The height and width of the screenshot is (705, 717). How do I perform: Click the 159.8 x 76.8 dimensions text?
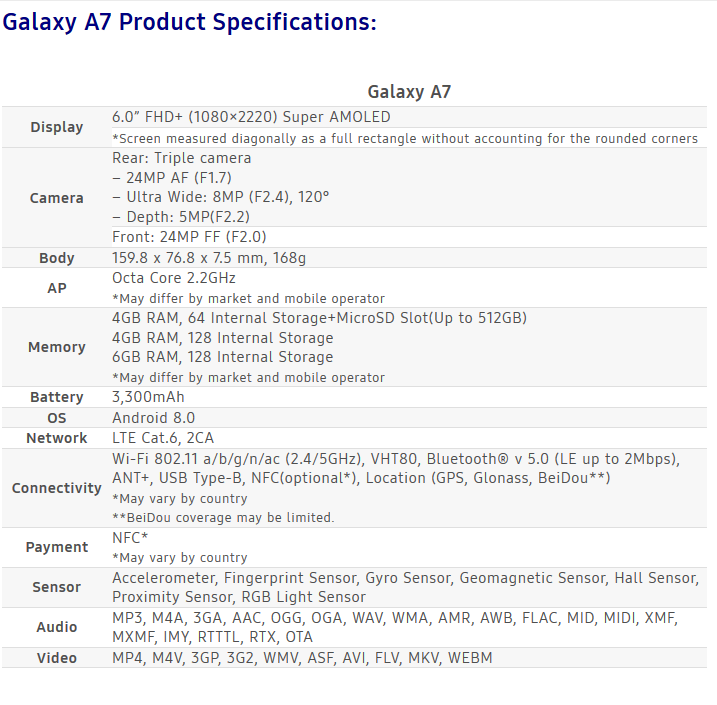tap(209, 258)
